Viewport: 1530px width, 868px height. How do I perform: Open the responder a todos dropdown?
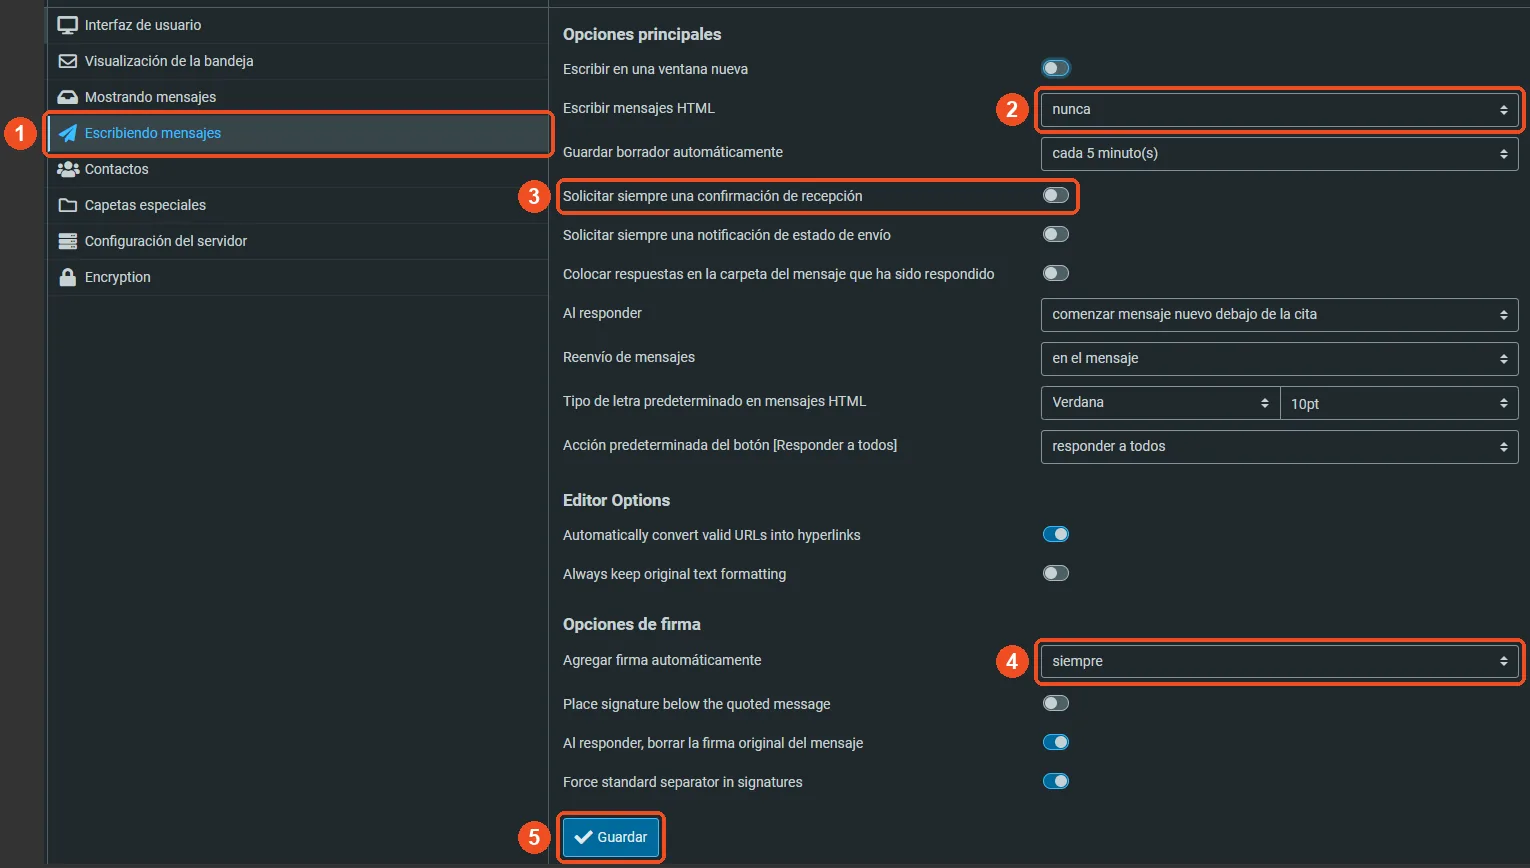pos(1279,447)
